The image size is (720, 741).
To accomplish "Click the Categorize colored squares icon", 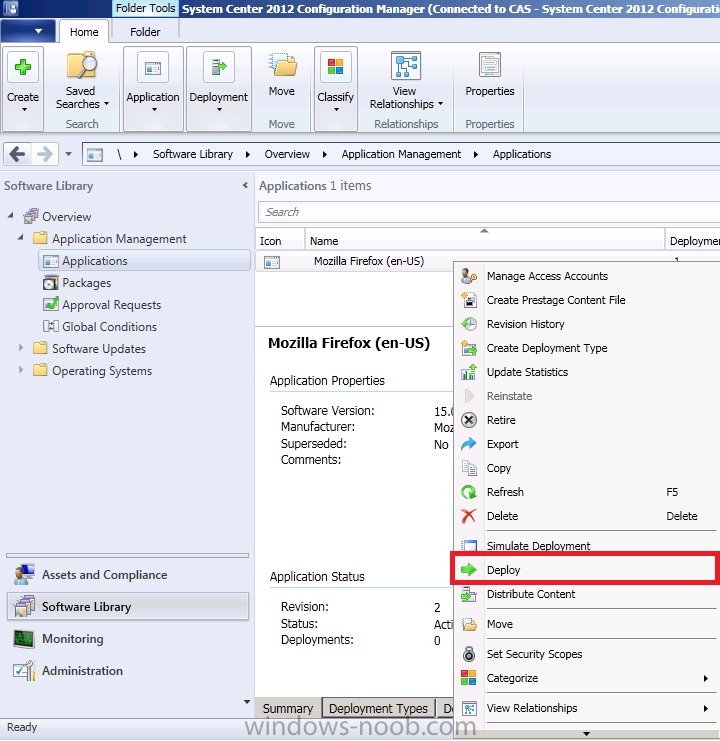I will (469, 678).
